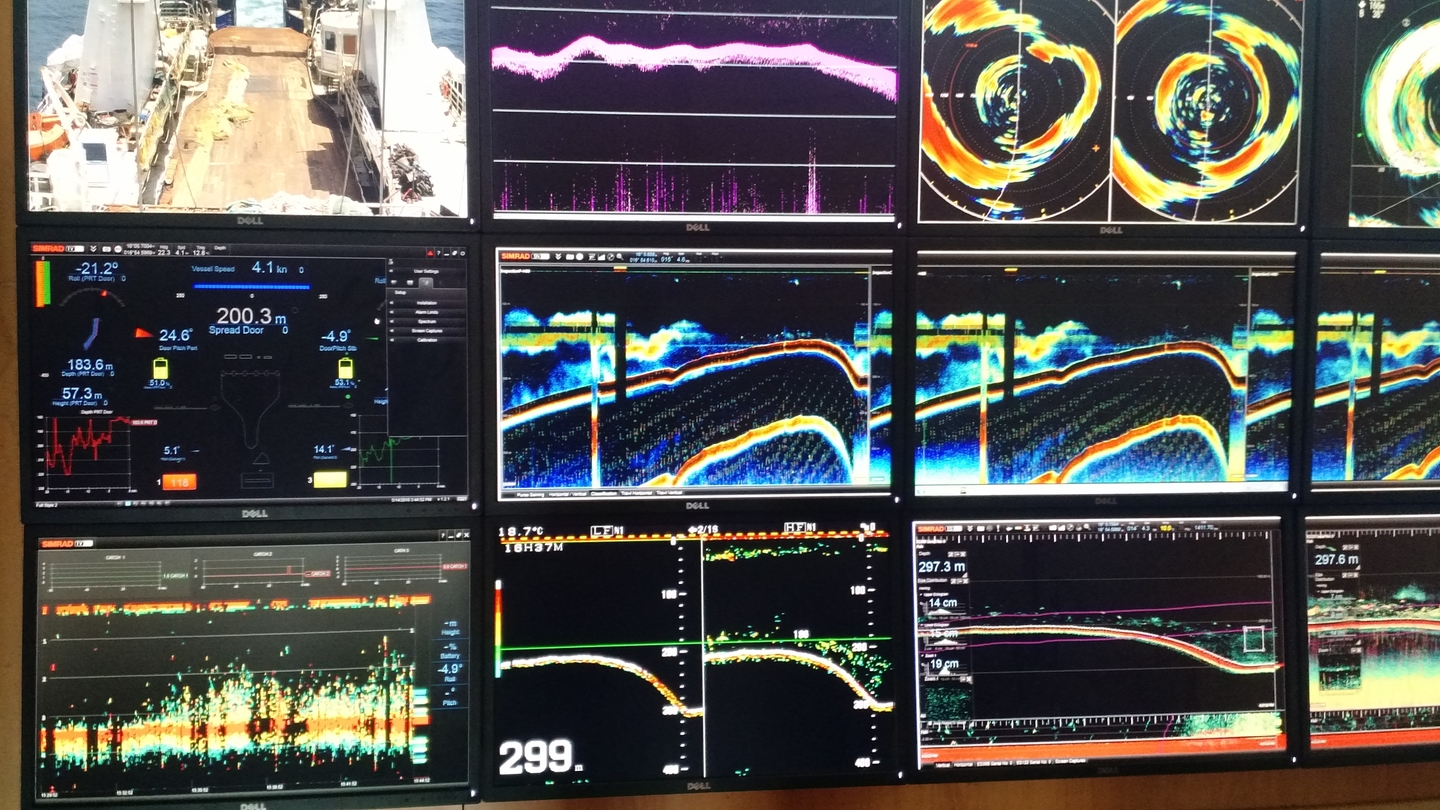The height and width of the screenshot is (810, 1440).
Task: Select the HF channel label on Furuno sounder
Action: coord(796,529)
